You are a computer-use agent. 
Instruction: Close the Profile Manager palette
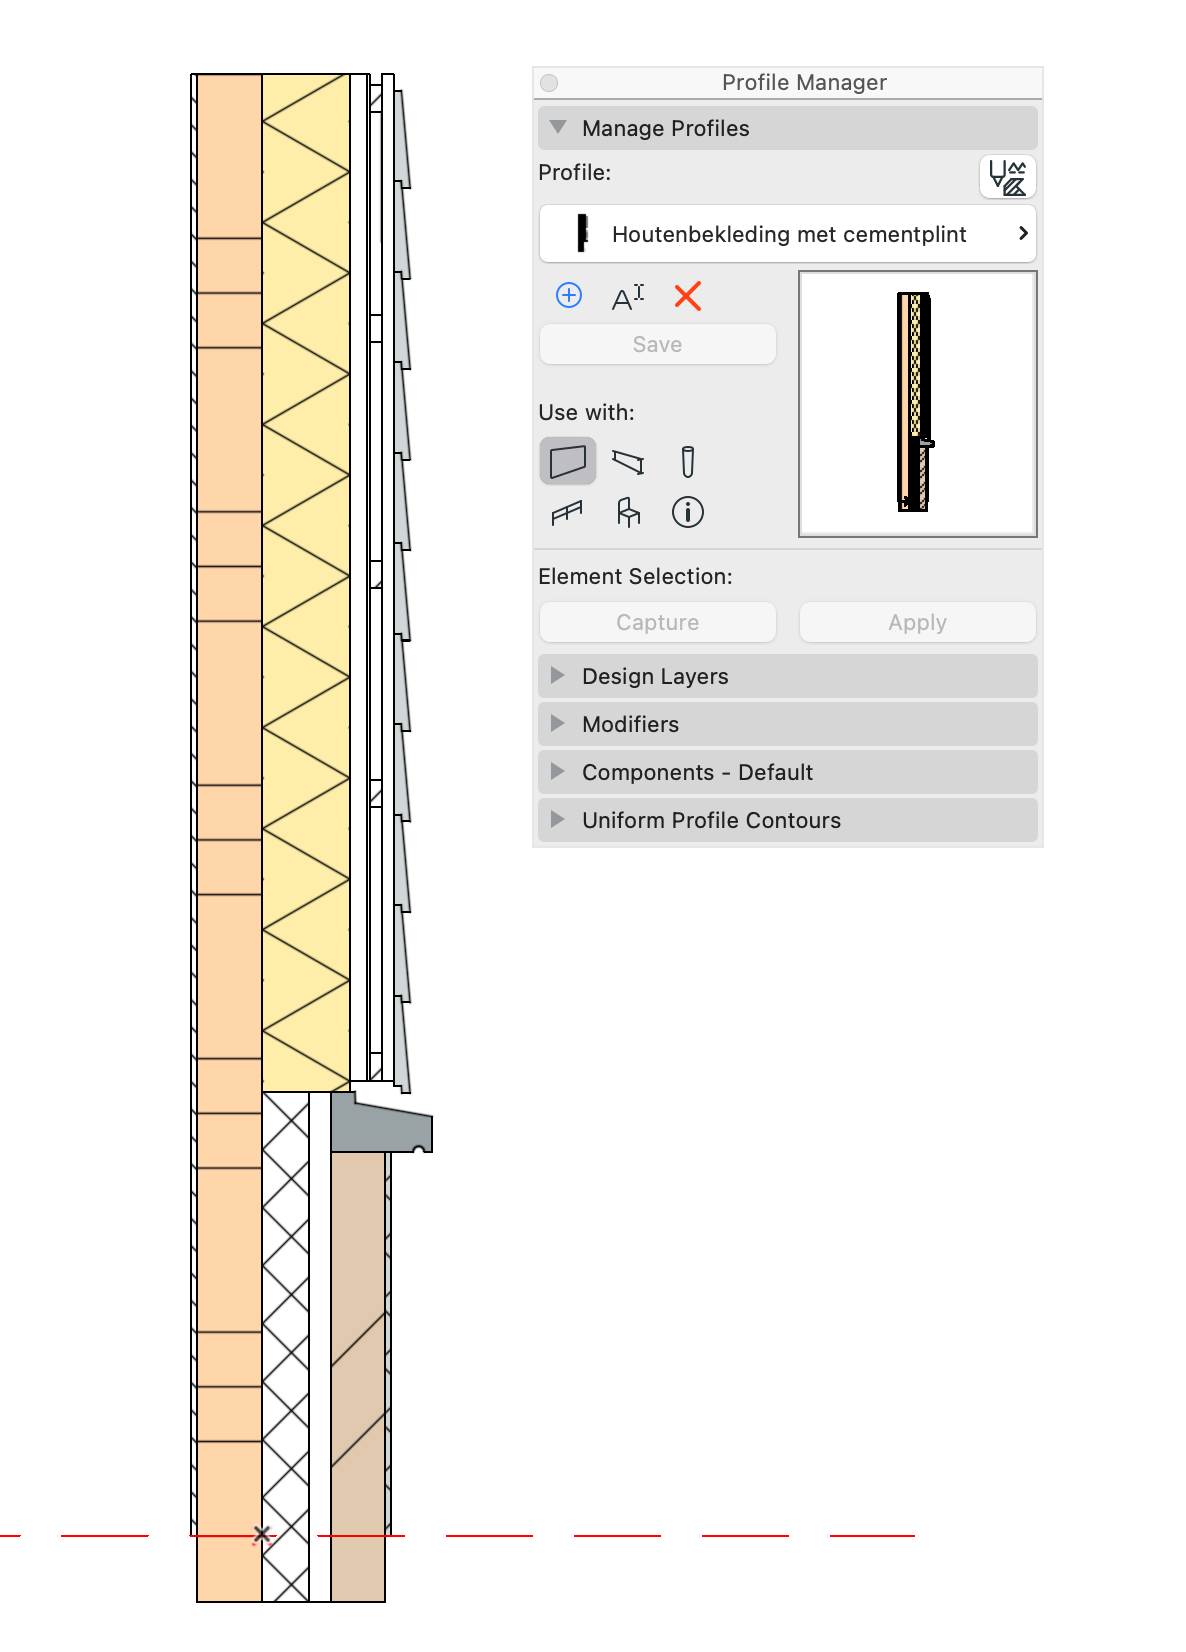tap(549, 83)
